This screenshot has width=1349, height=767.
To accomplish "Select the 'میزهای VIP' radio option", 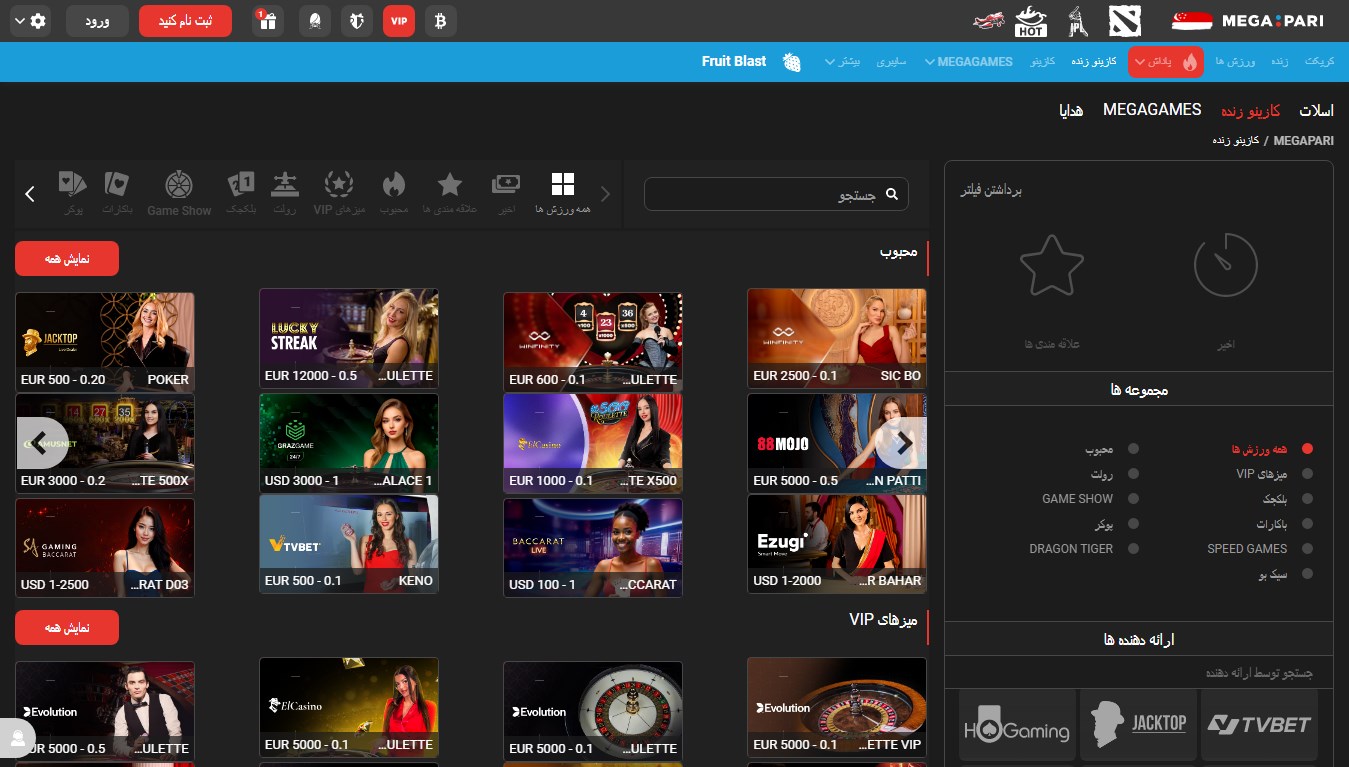I will (1307, 474).
